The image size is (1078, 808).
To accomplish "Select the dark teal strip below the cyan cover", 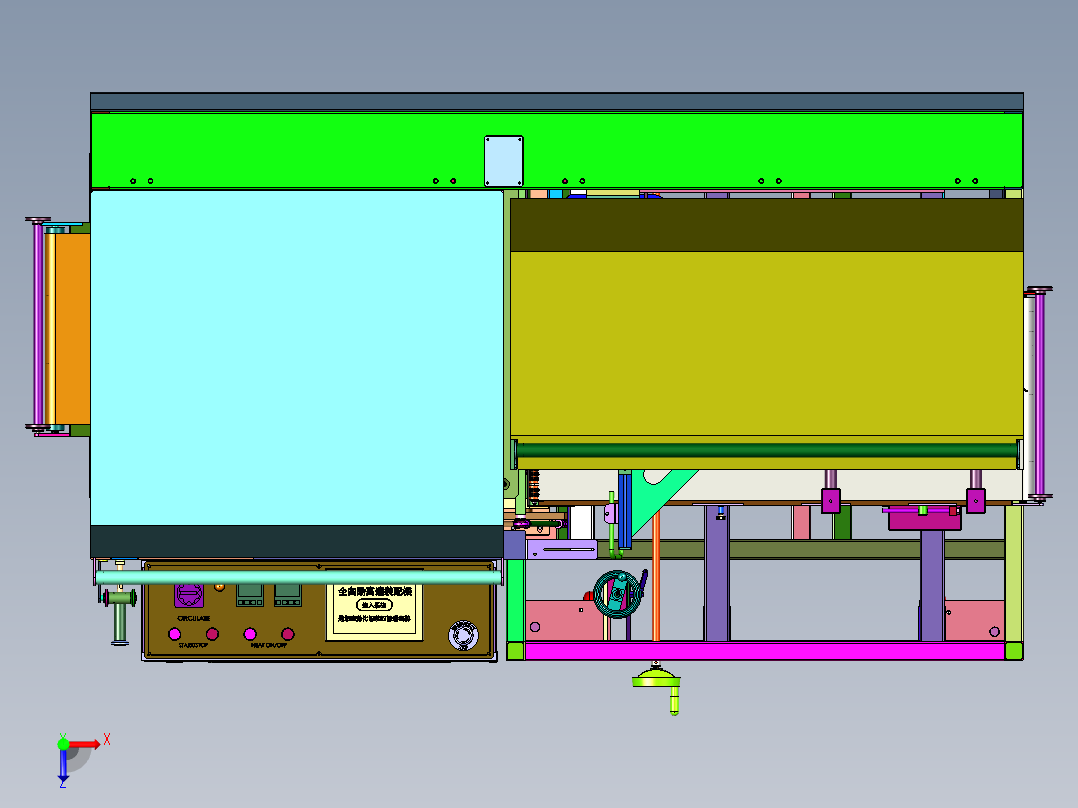I will point(297,541).
